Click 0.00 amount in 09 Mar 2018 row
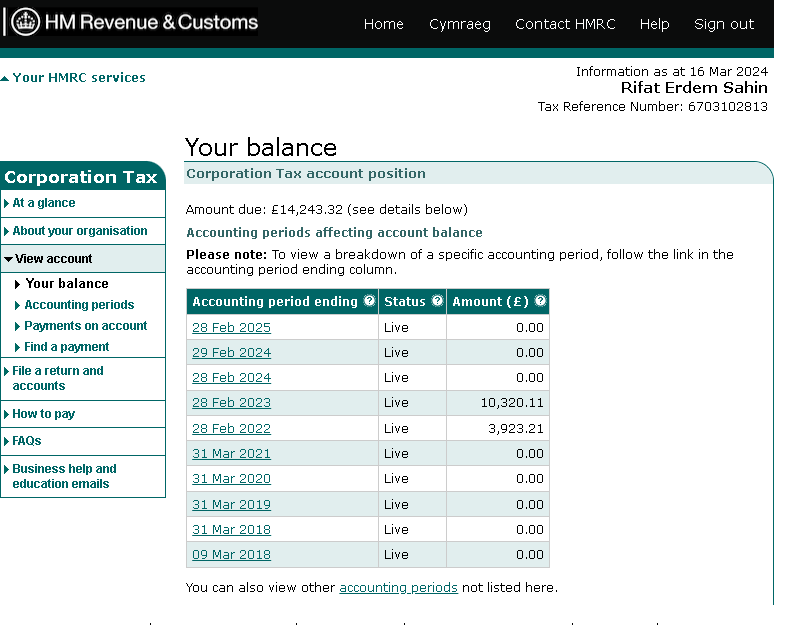This screenshot has width=810, height=625. click(529, 554)
